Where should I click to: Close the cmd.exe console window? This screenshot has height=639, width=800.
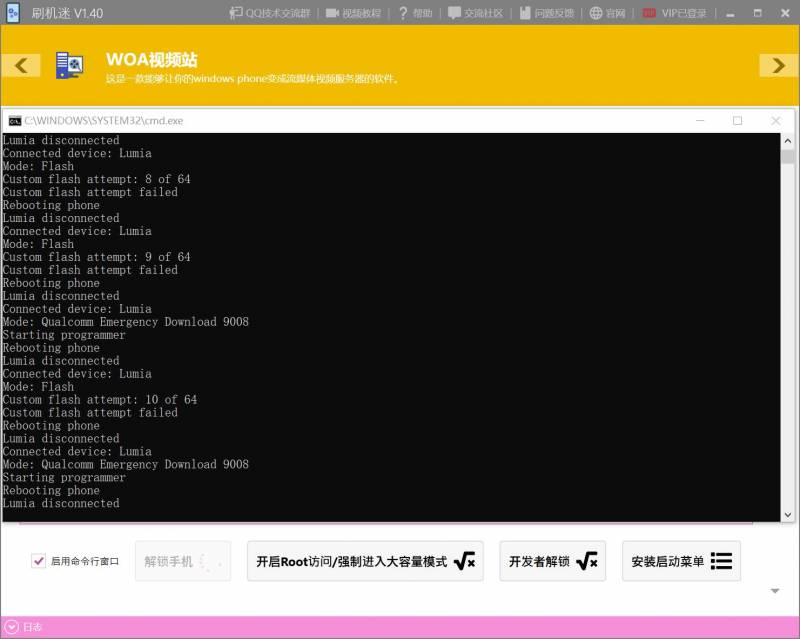click(776, 121)
